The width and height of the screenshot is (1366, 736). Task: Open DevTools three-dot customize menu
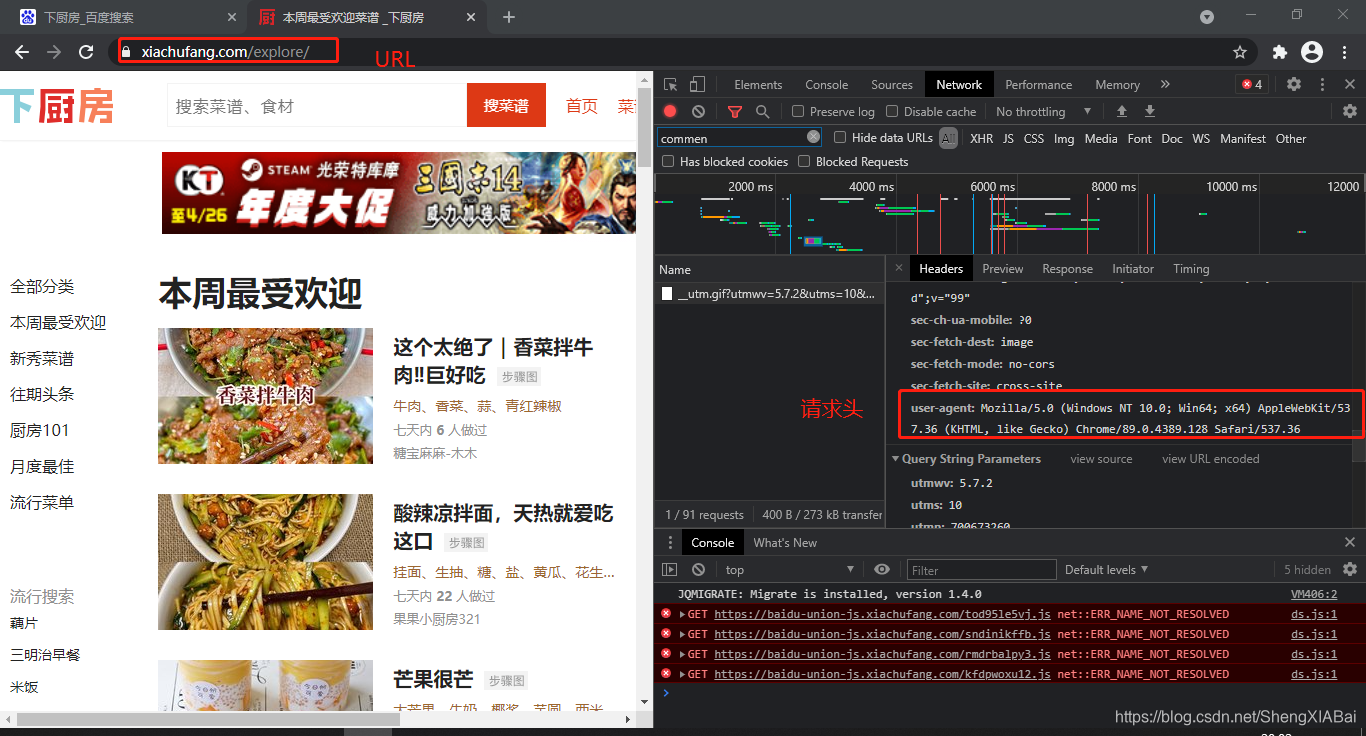(x=1322, y=84)
